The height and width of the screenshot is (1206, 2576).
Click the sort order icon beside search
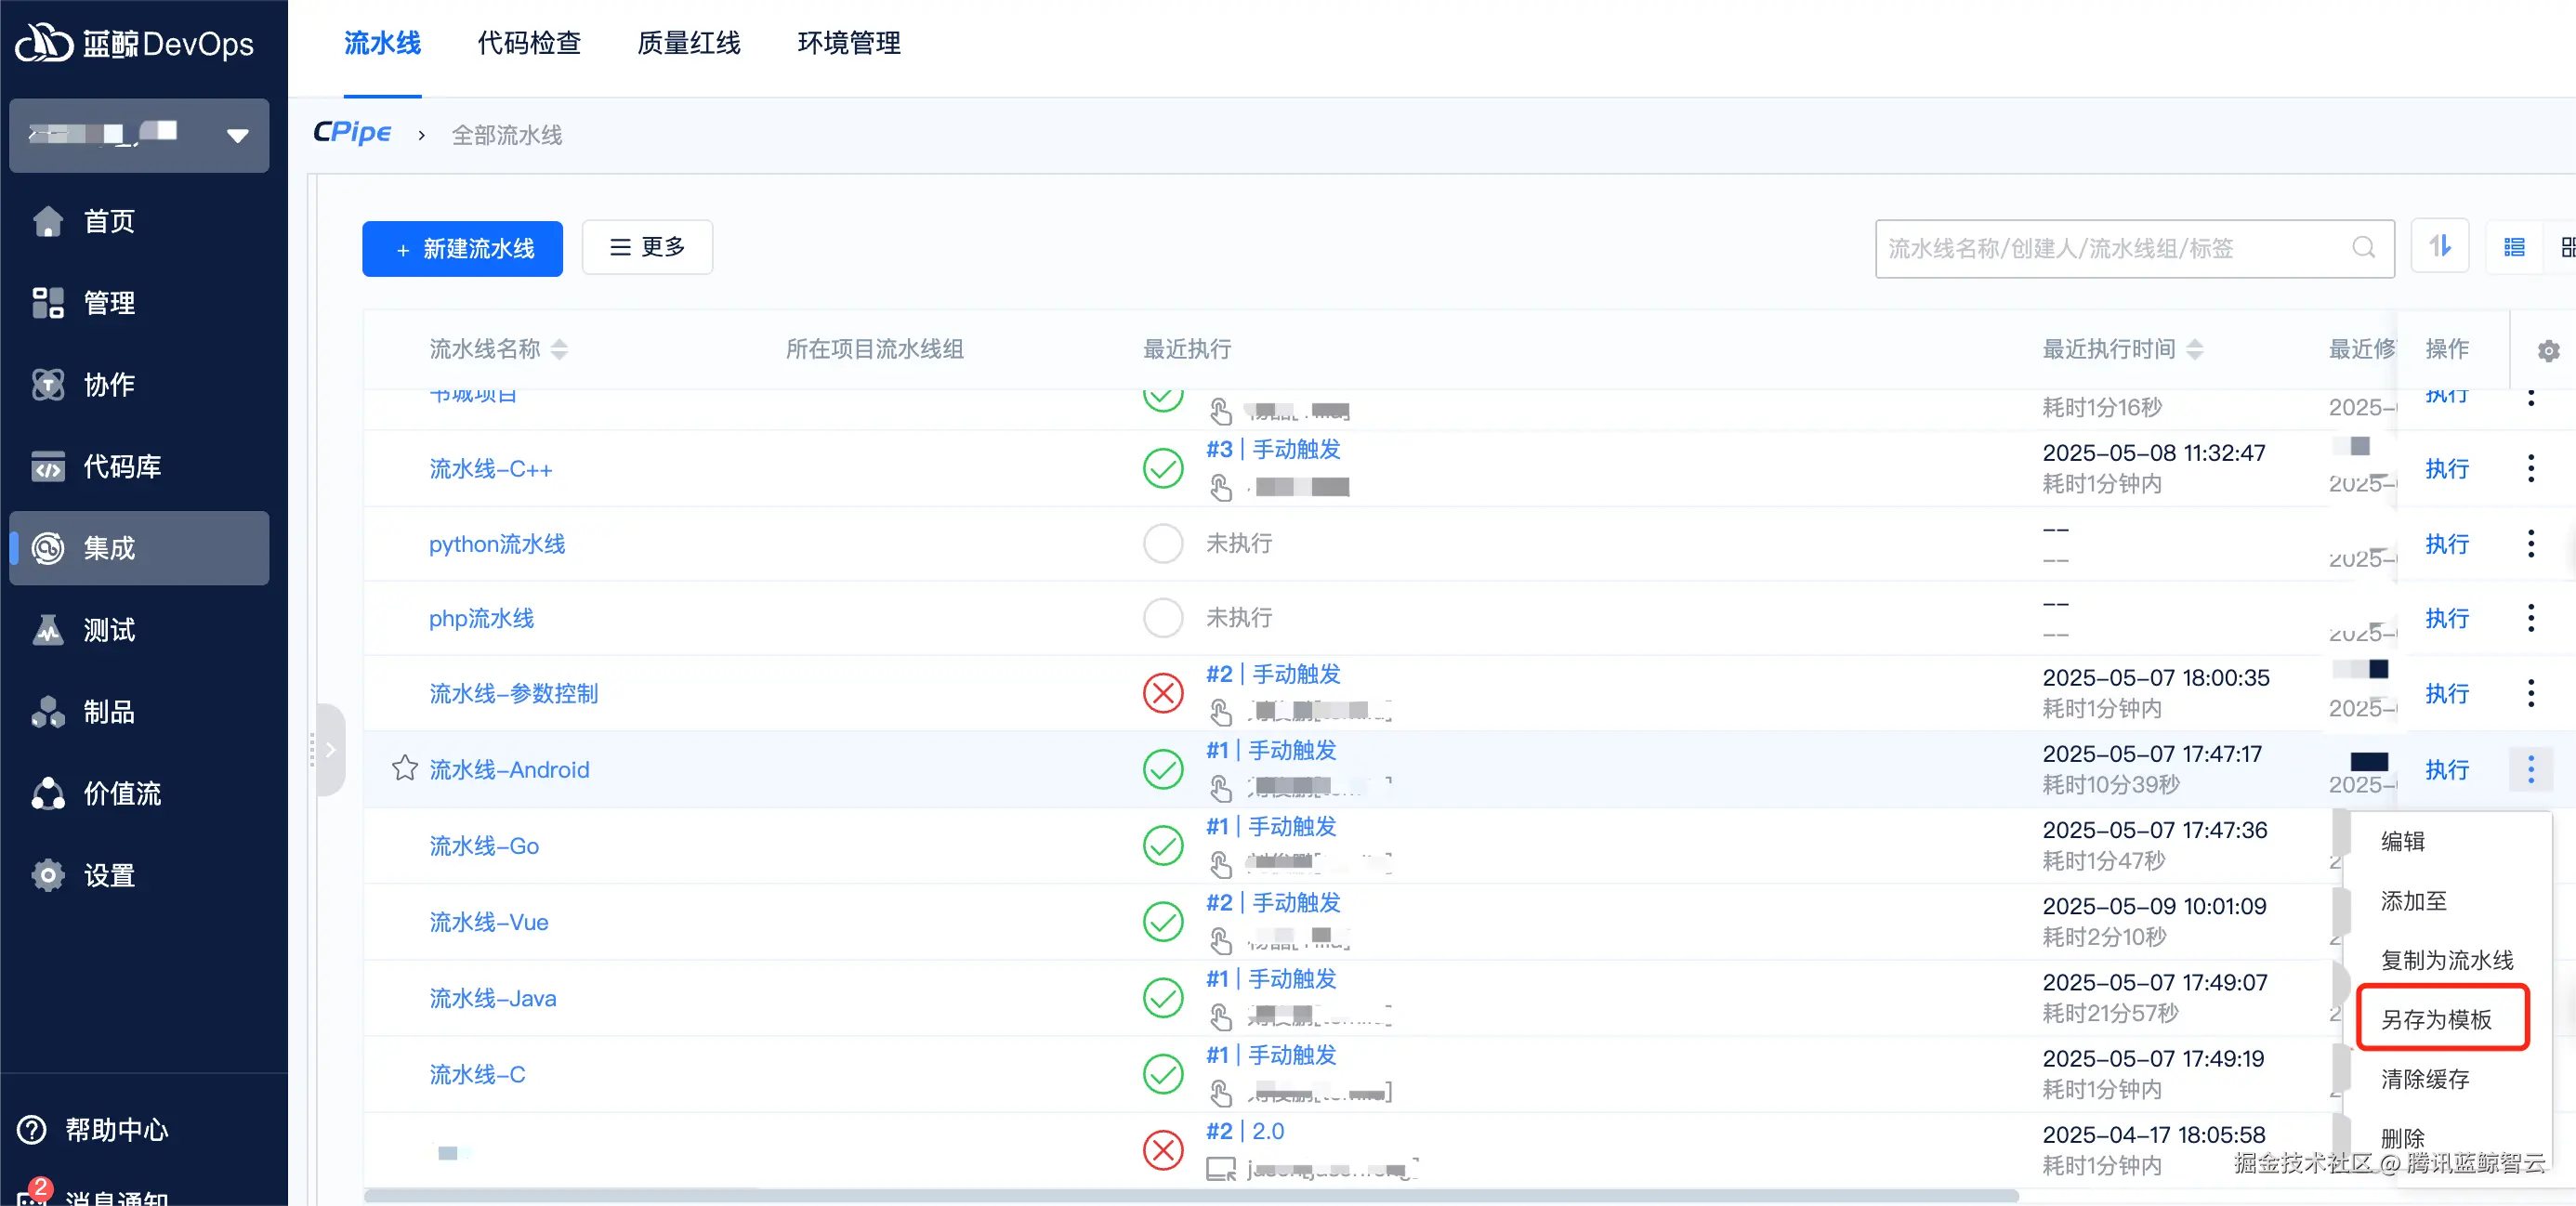pos(2439,246)
